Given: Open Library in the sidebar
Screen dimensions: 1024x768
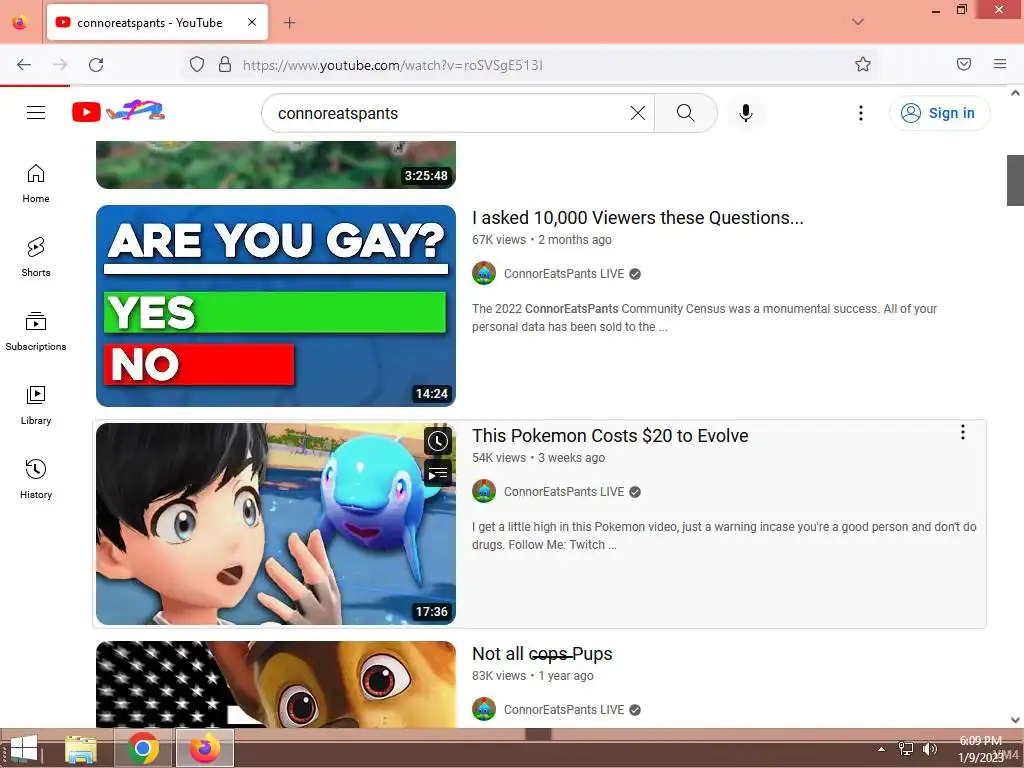Looking at the screenshot, I should (x=36, y=406).
